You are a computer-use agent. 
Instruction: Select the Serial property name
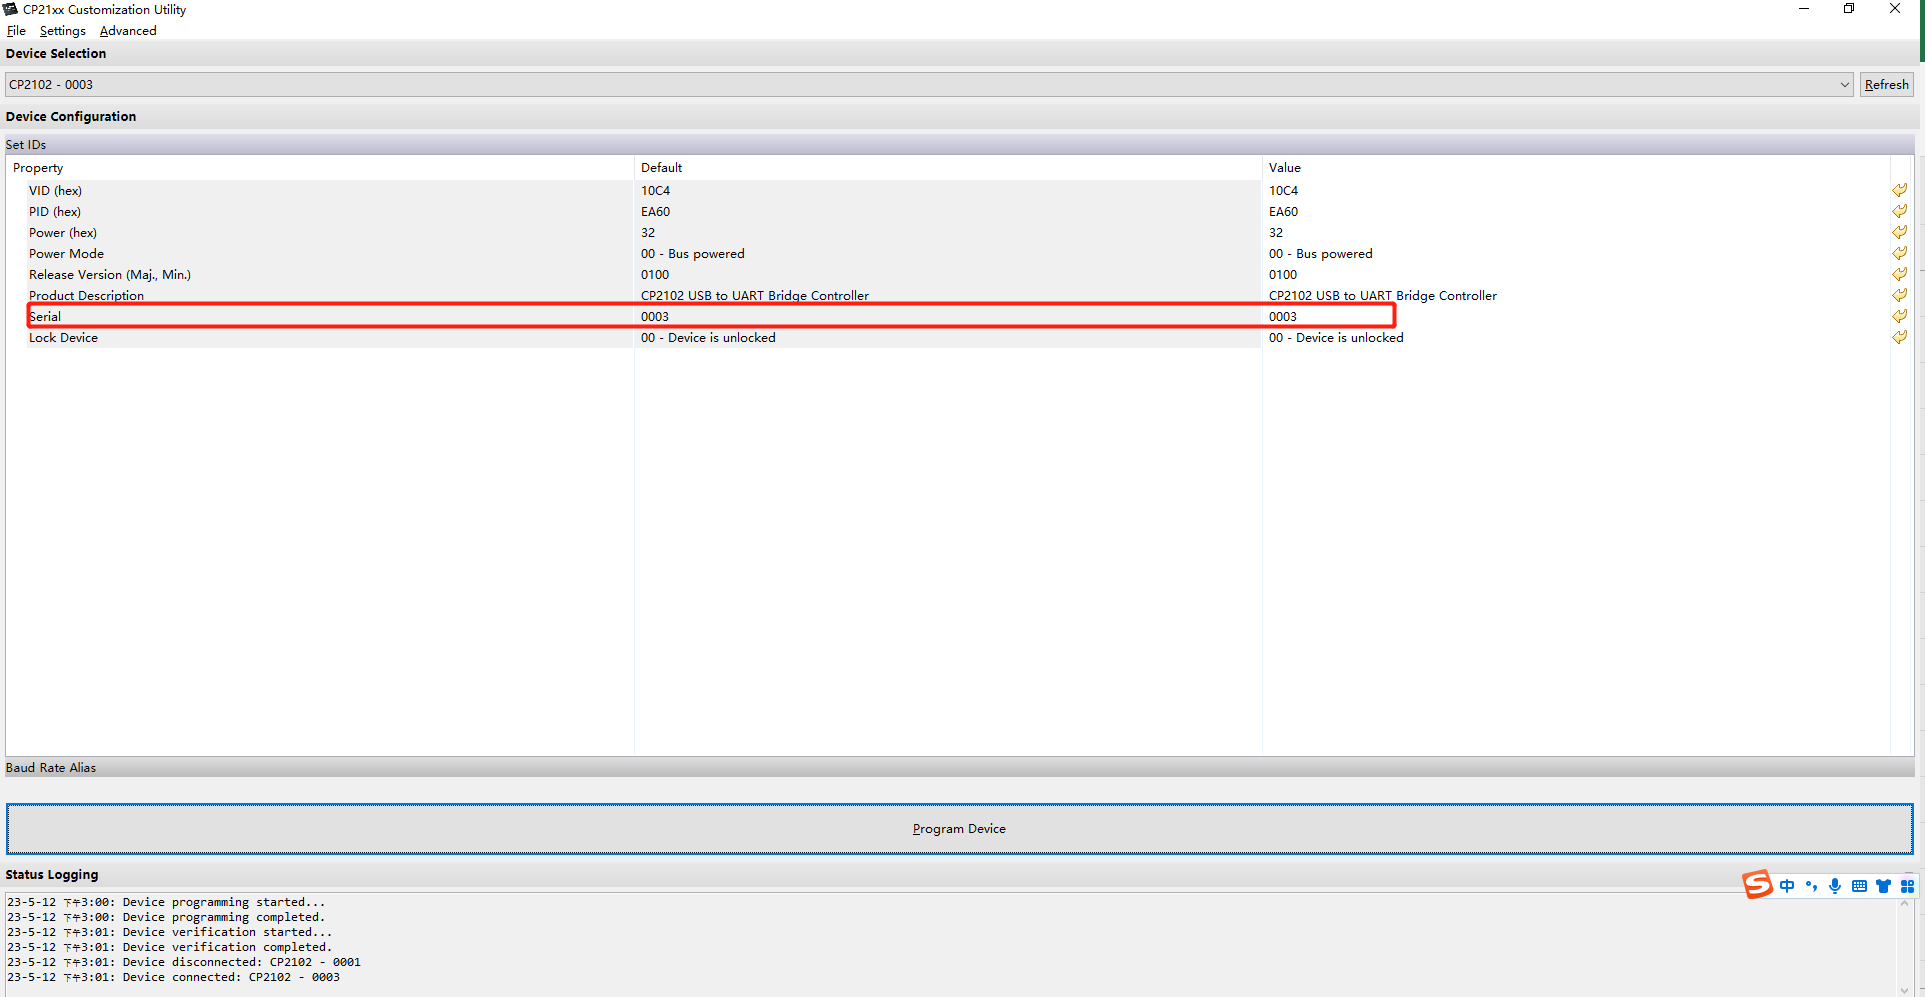tap(45, 316)
